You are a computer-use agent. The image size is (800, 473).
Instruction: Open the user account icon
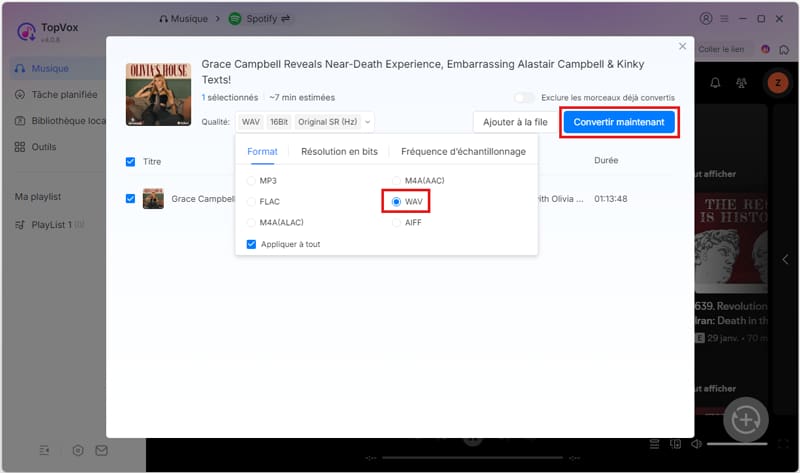pos(707,18)
